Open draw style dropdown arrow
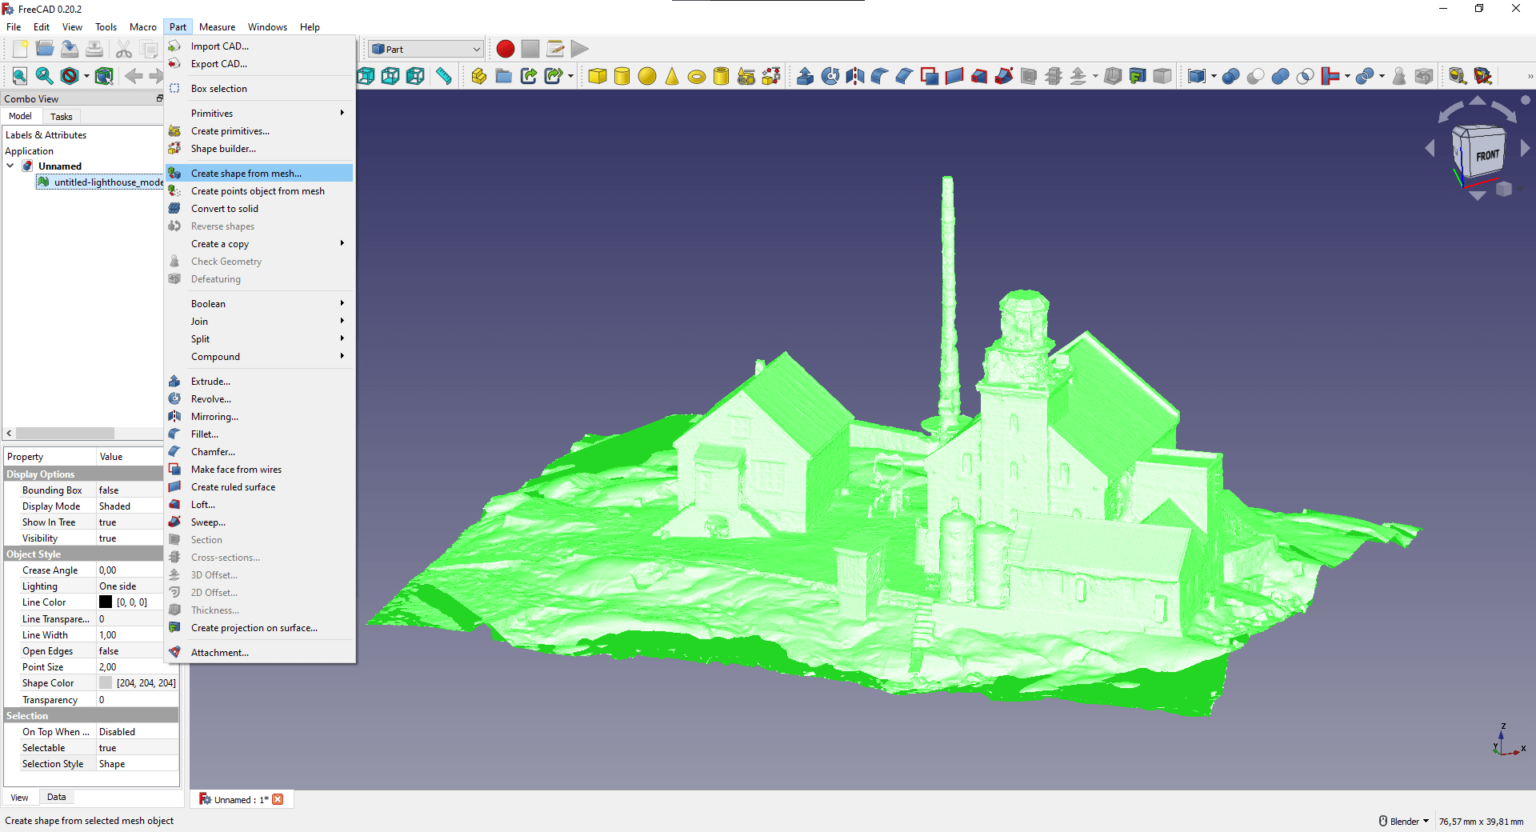 click(x=86, y=76)
